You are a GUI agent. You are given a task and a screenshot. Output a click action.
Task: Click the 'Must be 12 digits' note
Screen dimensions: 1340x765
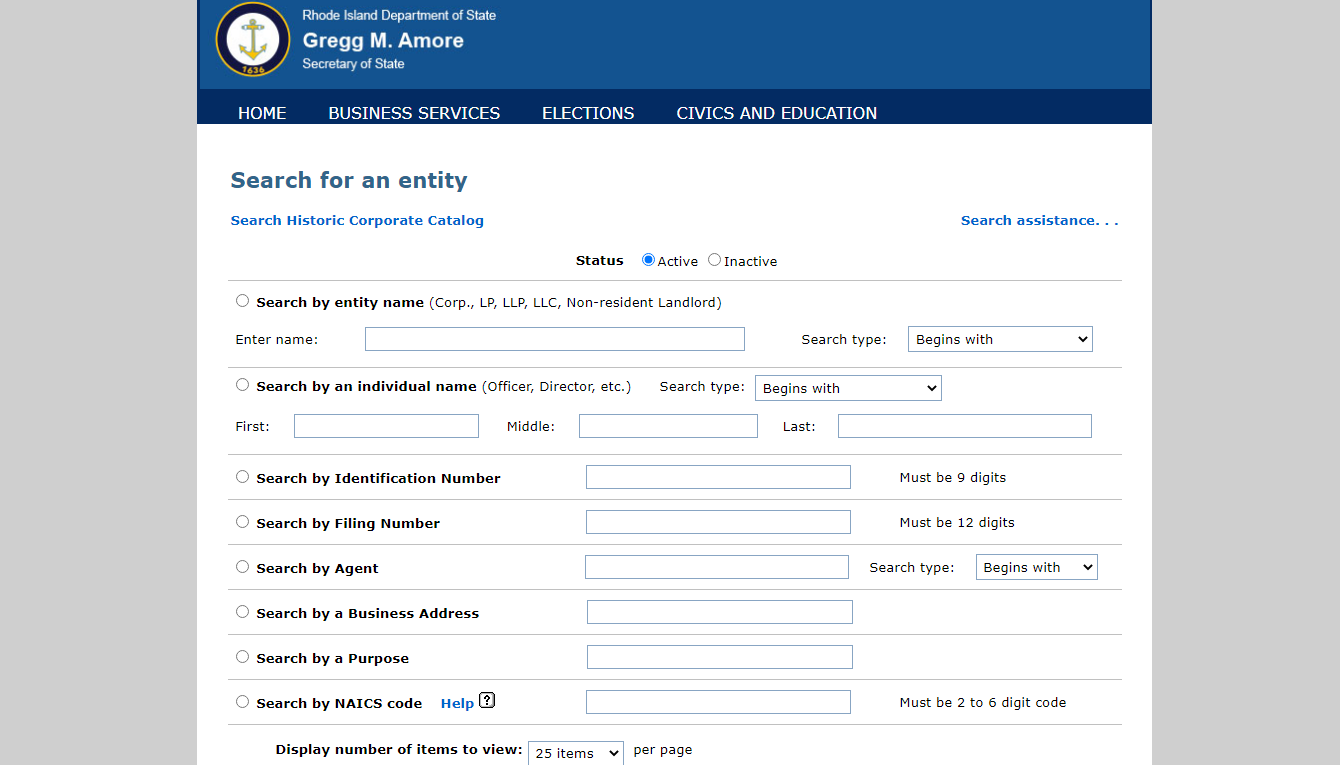(957, 522)
